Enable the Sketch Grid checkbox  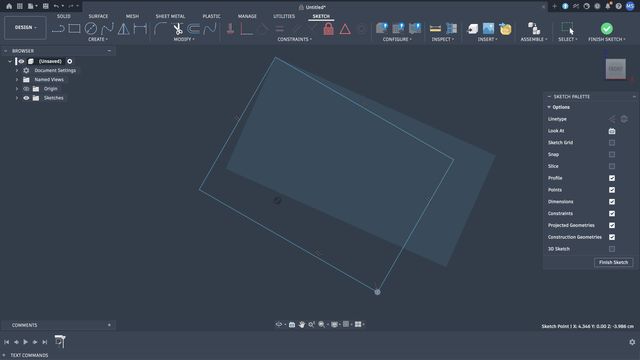(611, 142)
